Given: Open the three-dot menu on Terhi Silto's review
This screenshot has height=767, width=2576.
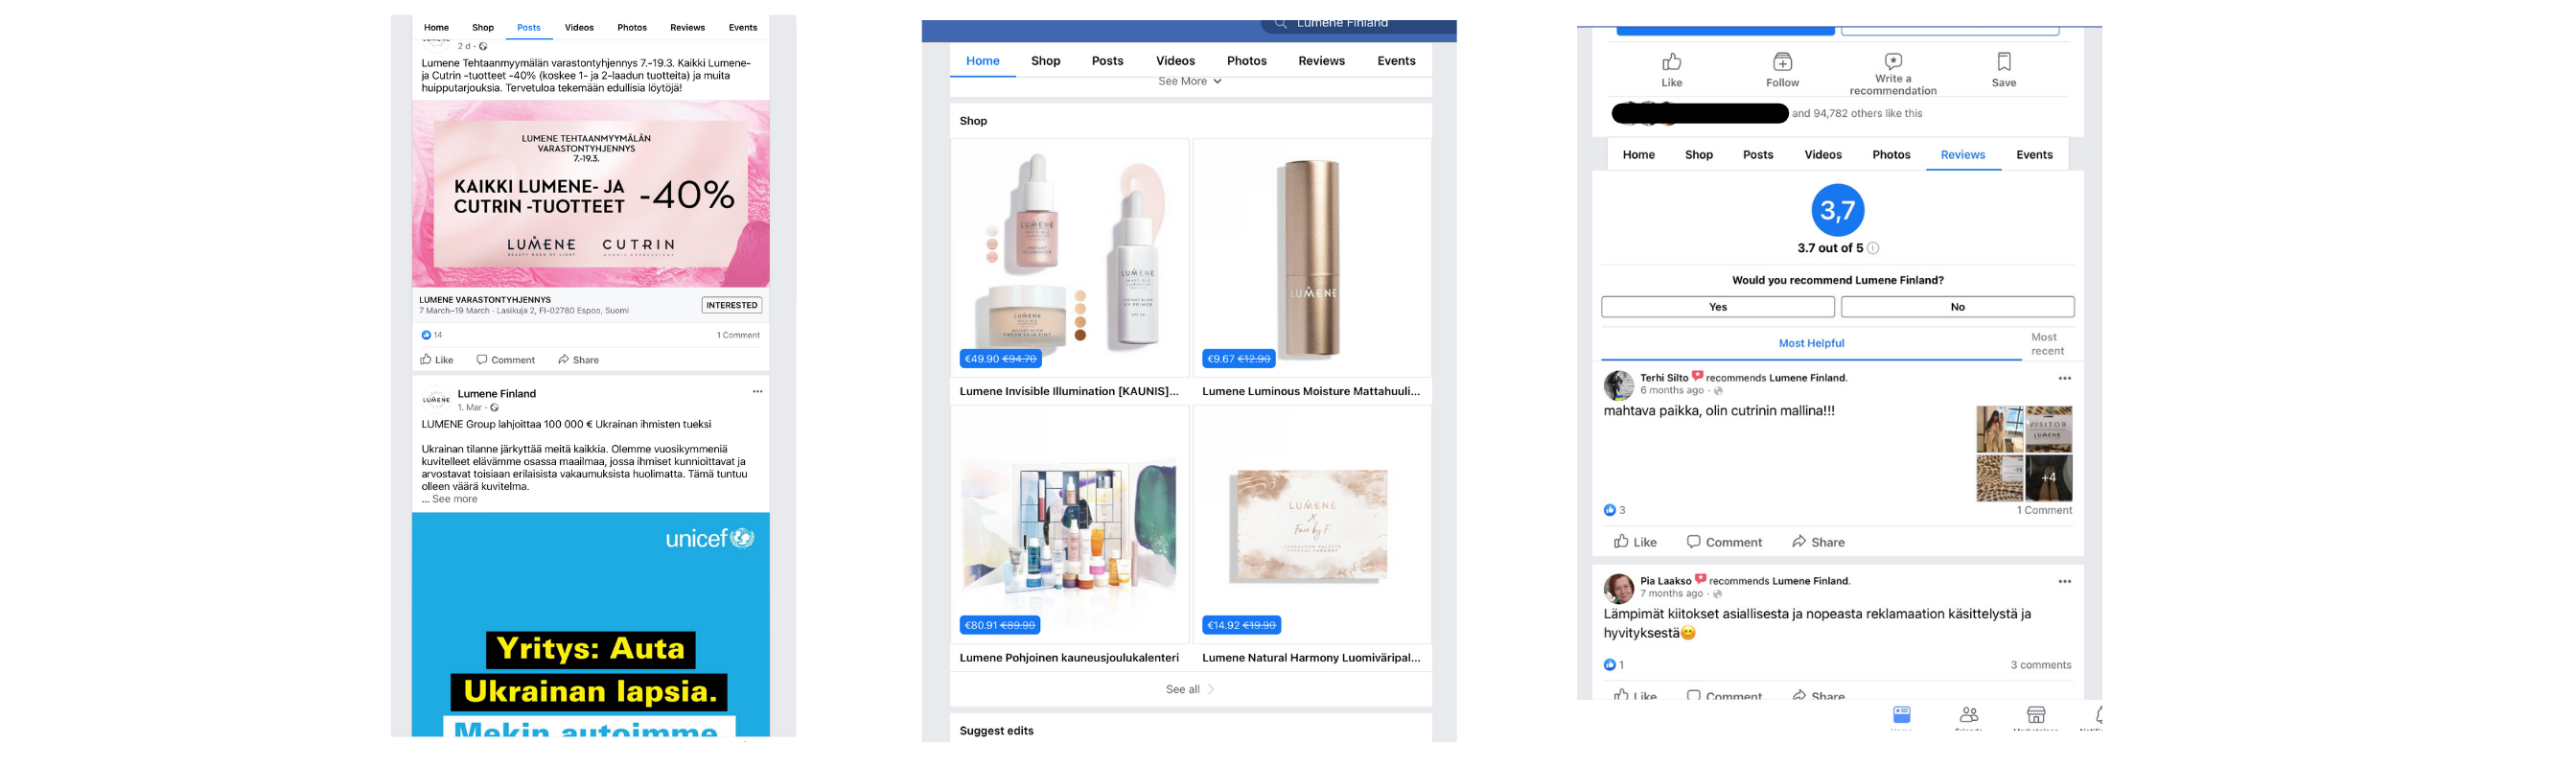Looking at the screenshot, I should click(2064, 379).
